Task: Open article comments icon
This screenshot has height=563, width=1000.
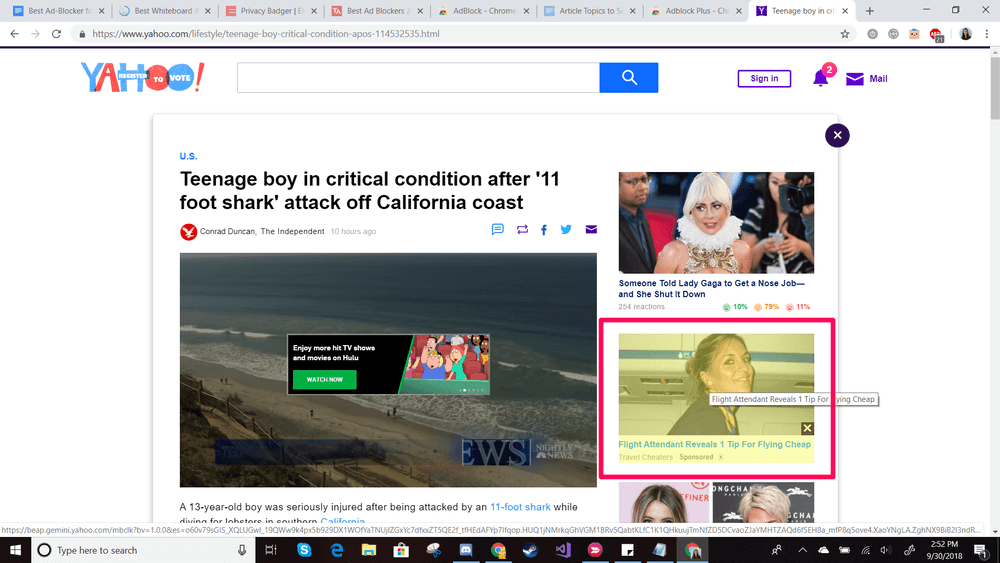Action: click(x=497, y=230)
